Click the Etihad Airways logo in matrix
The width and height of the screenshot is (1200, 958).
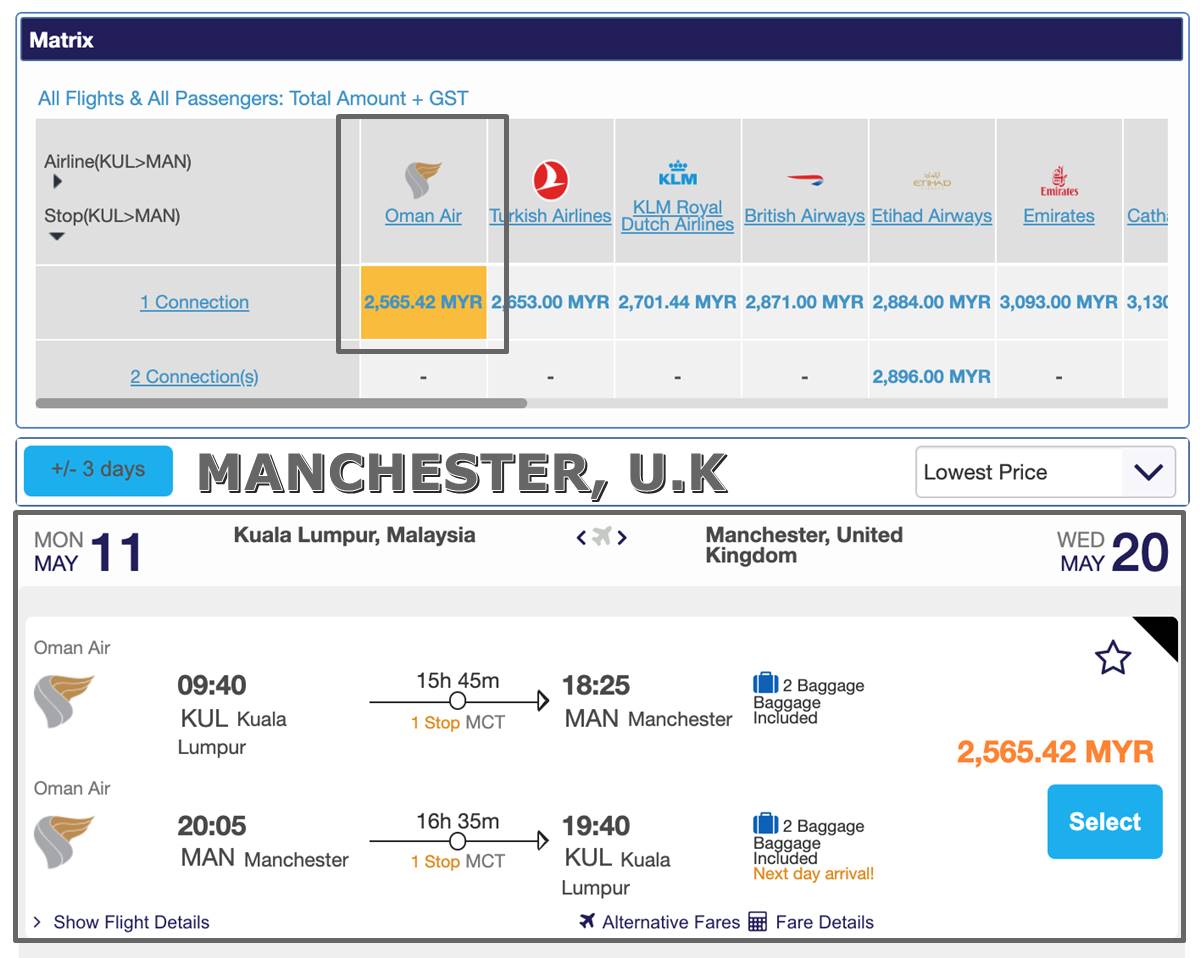coord(931,180)
